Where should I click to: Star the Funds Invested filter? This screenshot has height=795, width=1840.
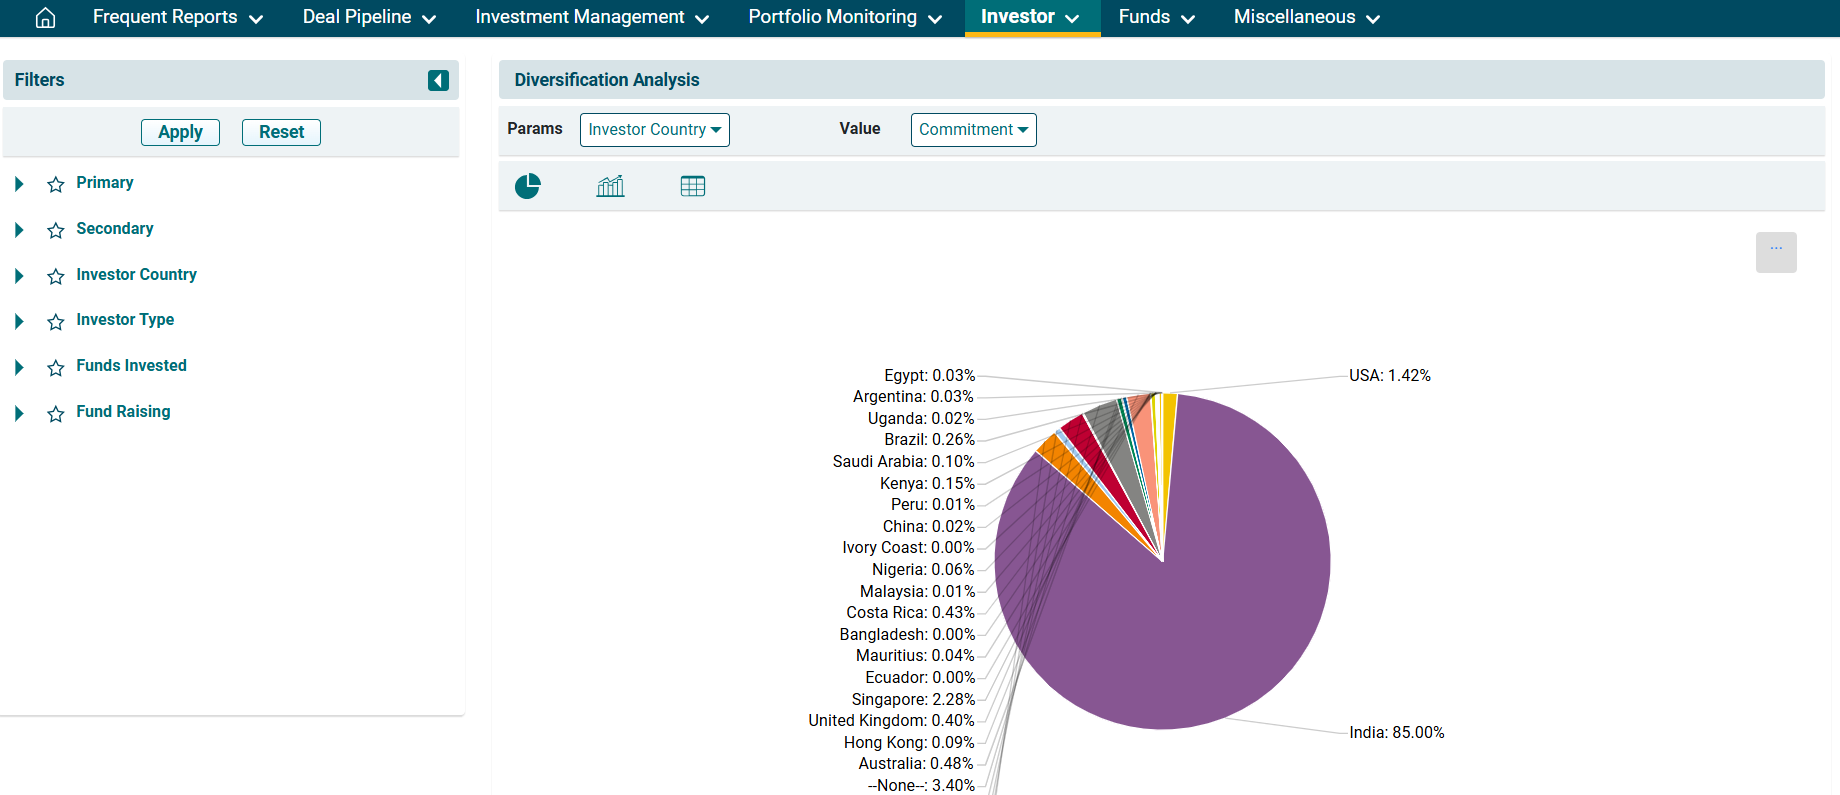pos(56,367)
